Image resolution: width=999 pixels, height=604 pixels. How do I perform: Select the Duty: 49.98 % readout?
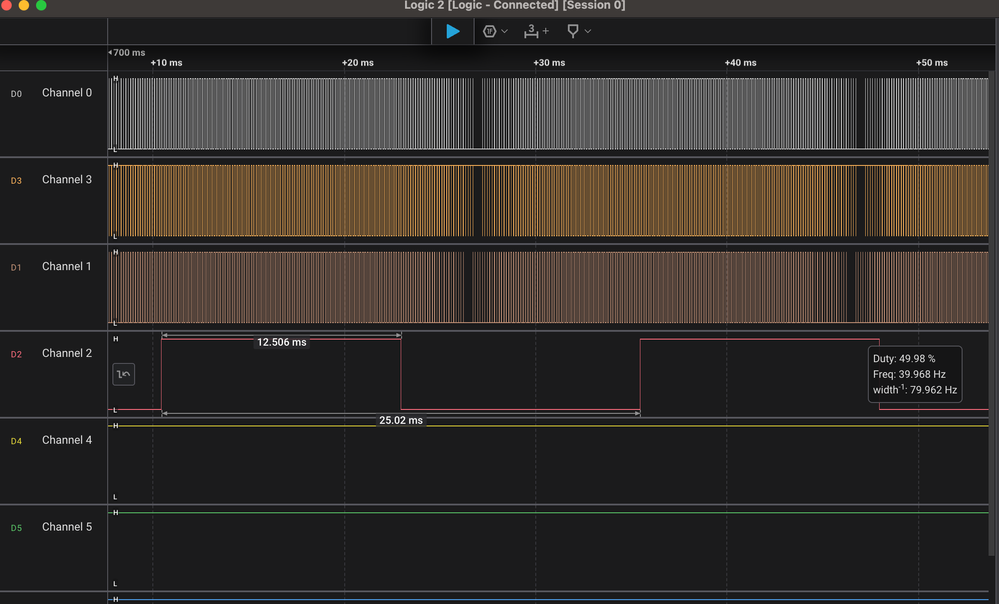[904, 359]
